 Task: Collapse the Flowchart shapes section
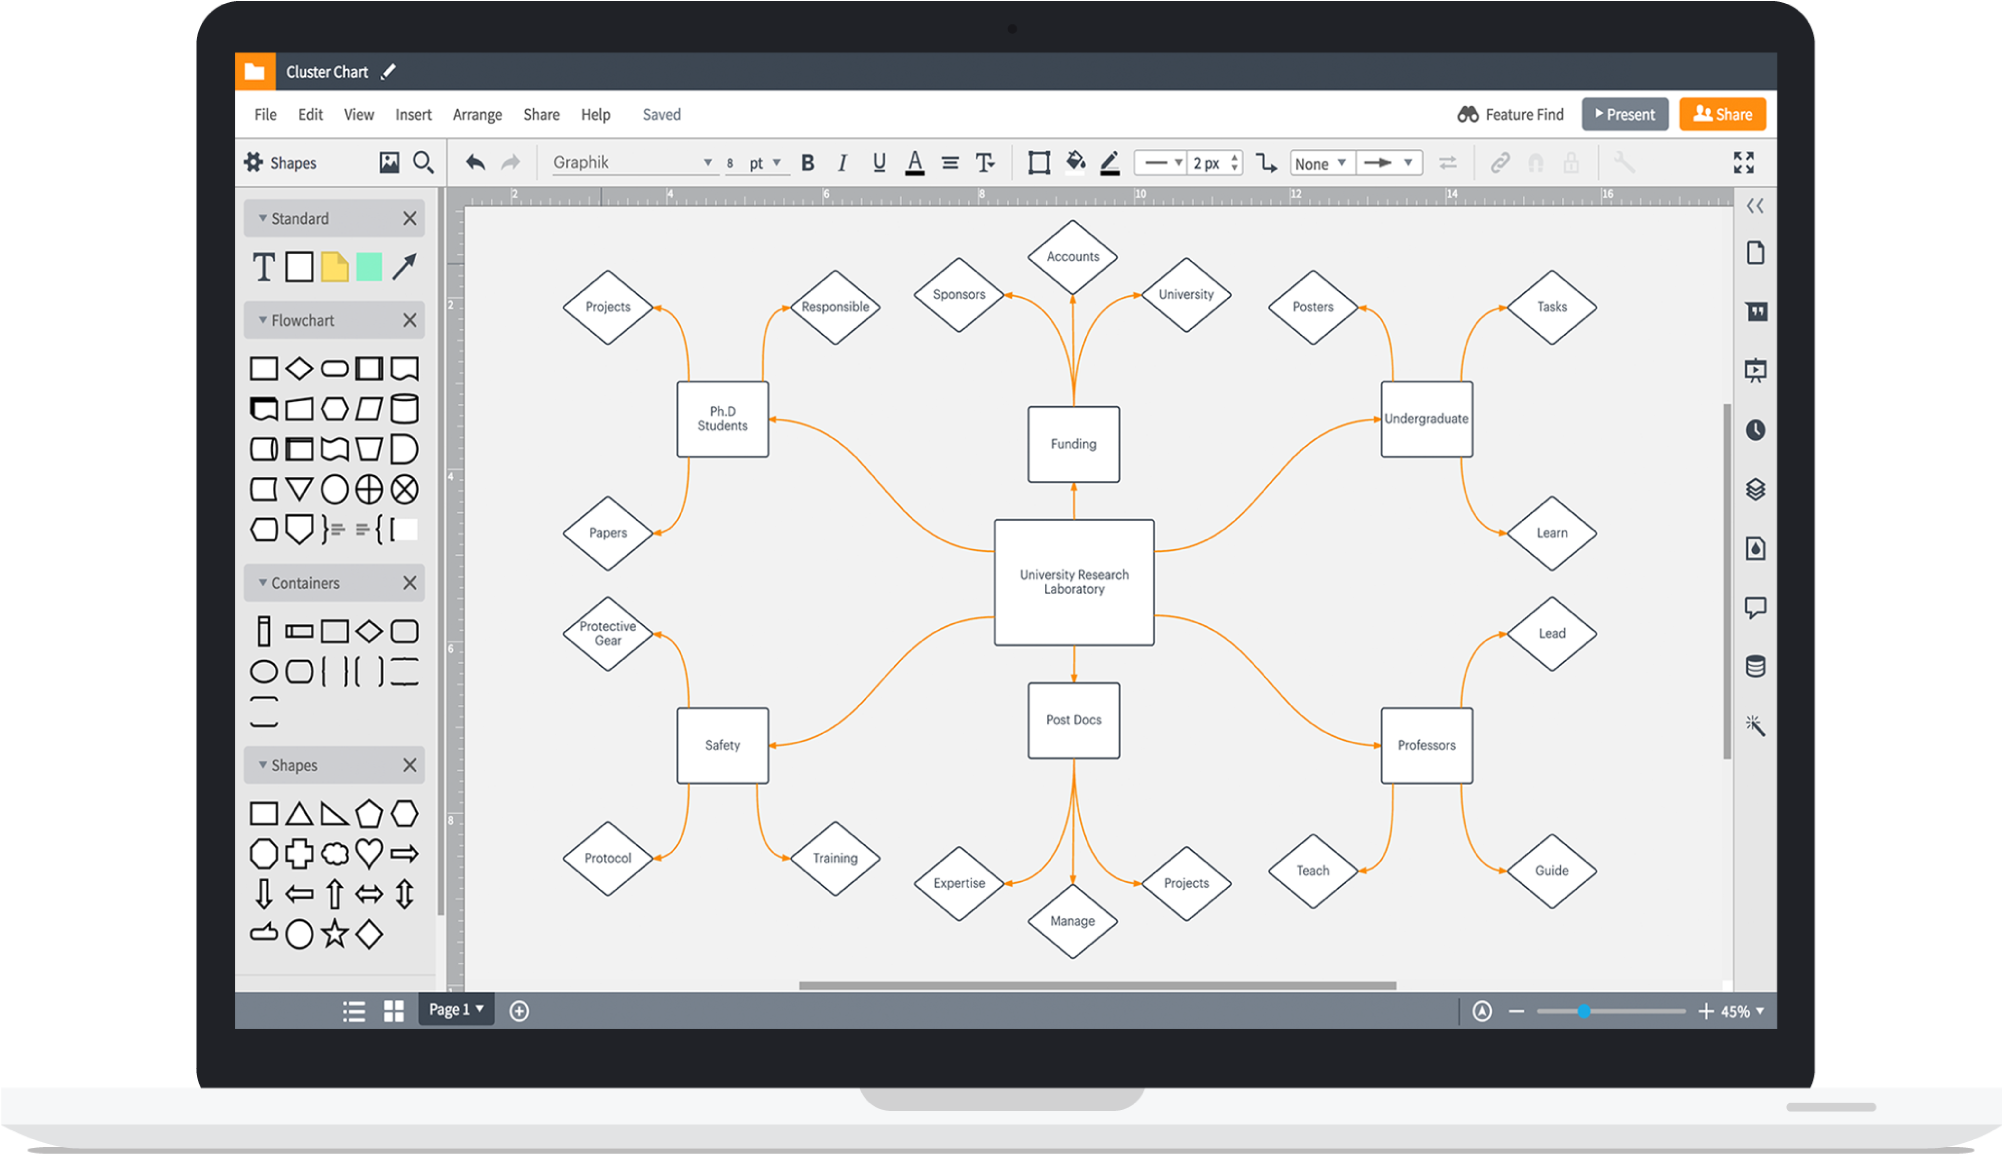tap(263, 320)
